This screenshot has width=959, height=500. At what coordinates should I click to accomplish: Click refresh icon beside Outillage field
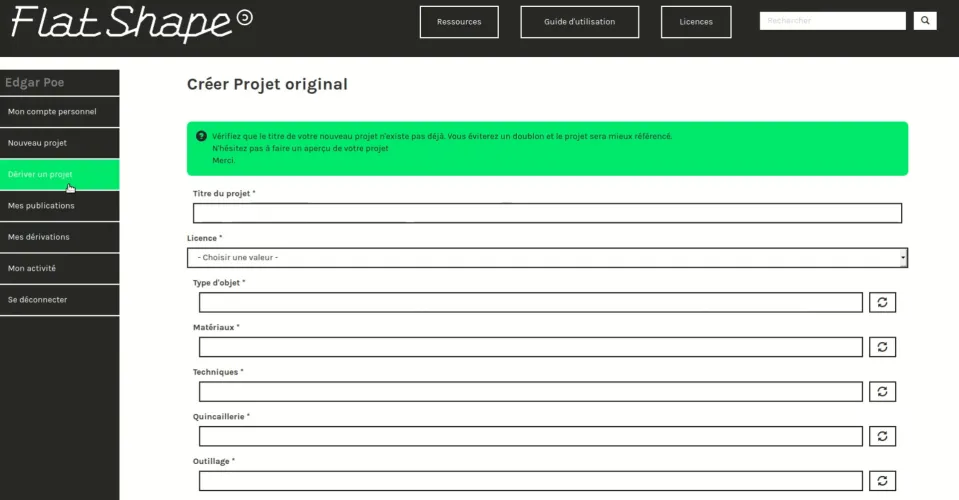882,481
